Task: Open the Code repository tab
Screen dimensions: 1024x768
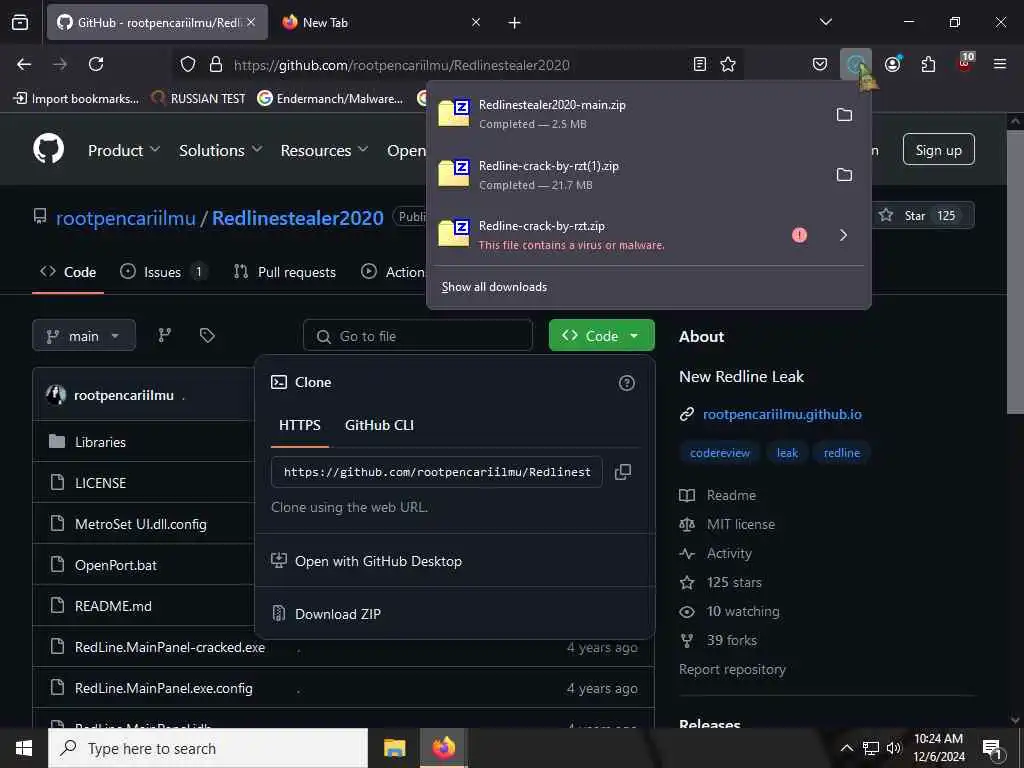Action: click(x=68, y=272)
